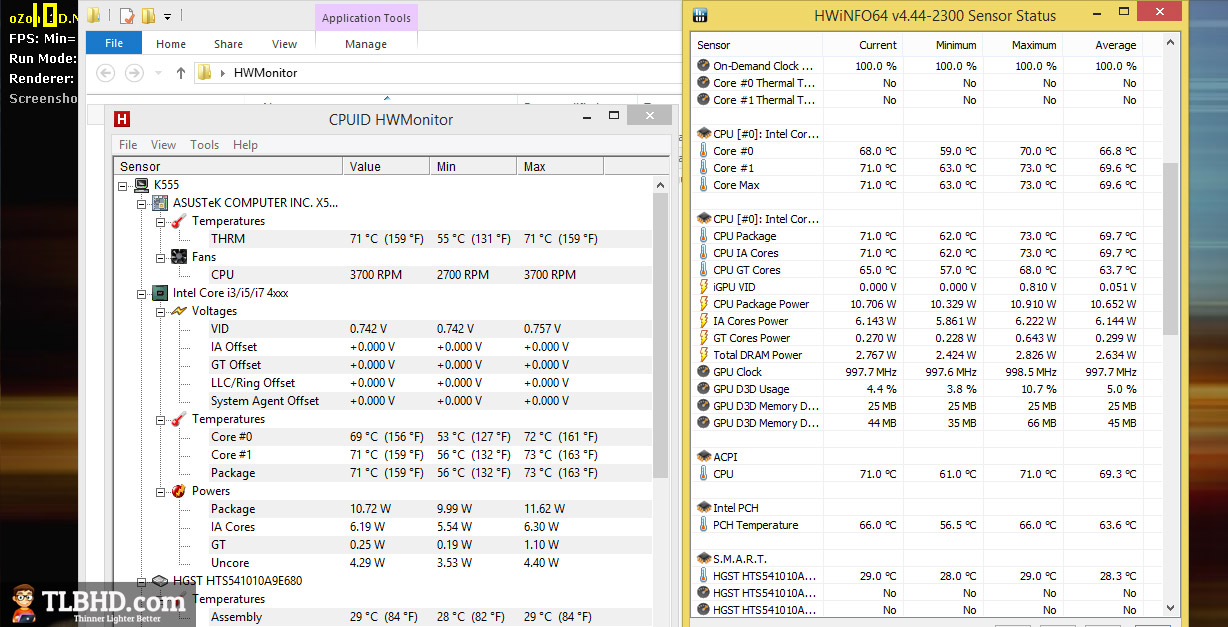Click the 2700 RPM value in HWMonitor
Viewport: 1228px width, 627px height.
pyautogui.click(x=463, y=275)
